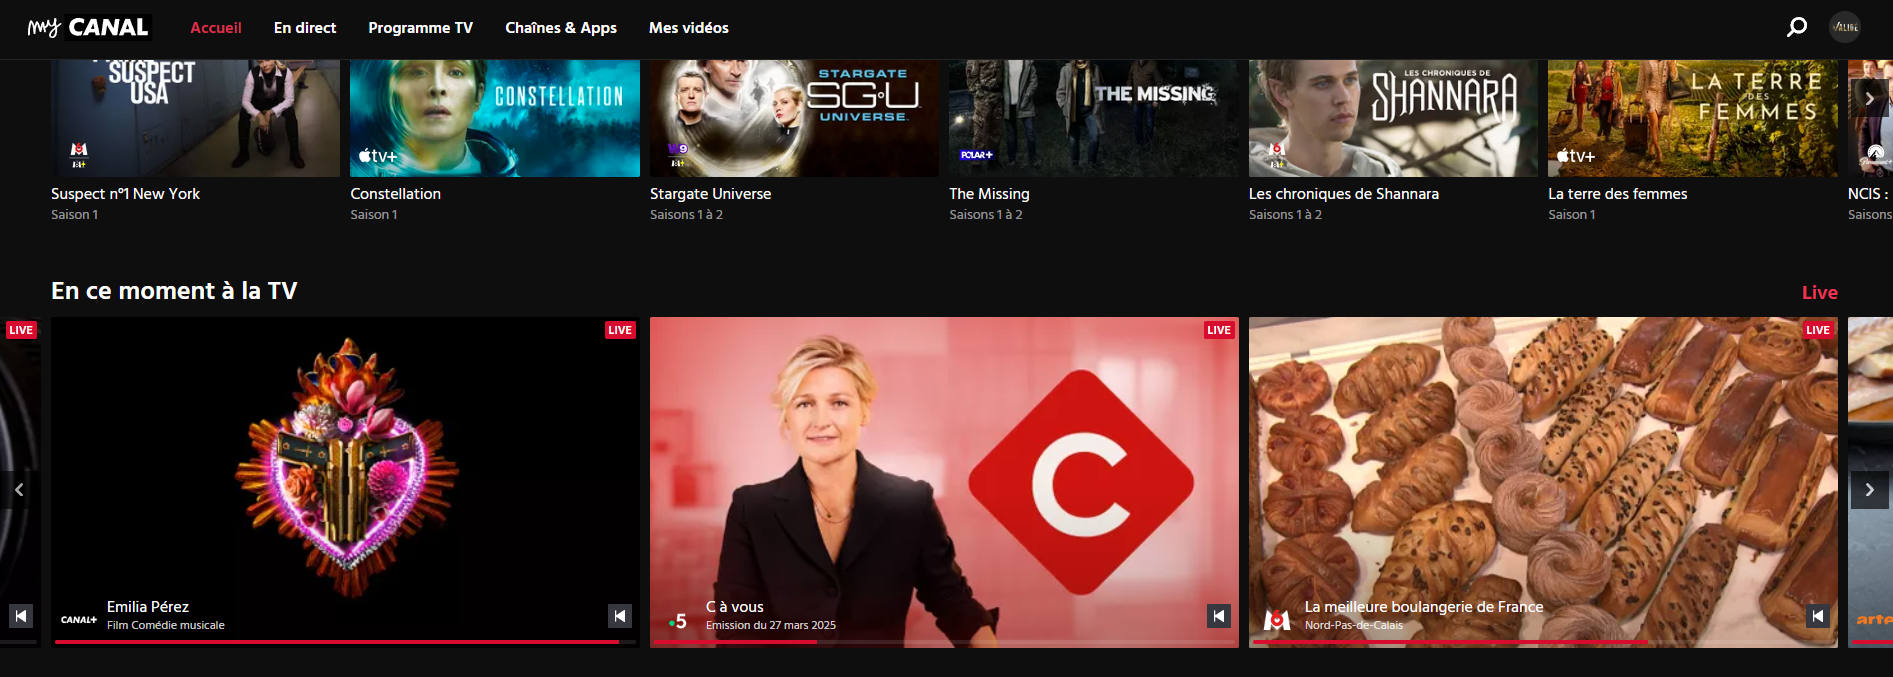
Task: Open the Live link beside section title
Action: pos(1820,292)
